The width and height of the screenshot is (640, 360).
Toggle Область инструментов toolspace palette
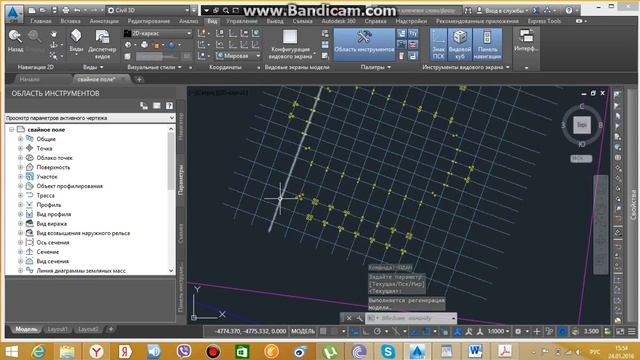(364, 43)
